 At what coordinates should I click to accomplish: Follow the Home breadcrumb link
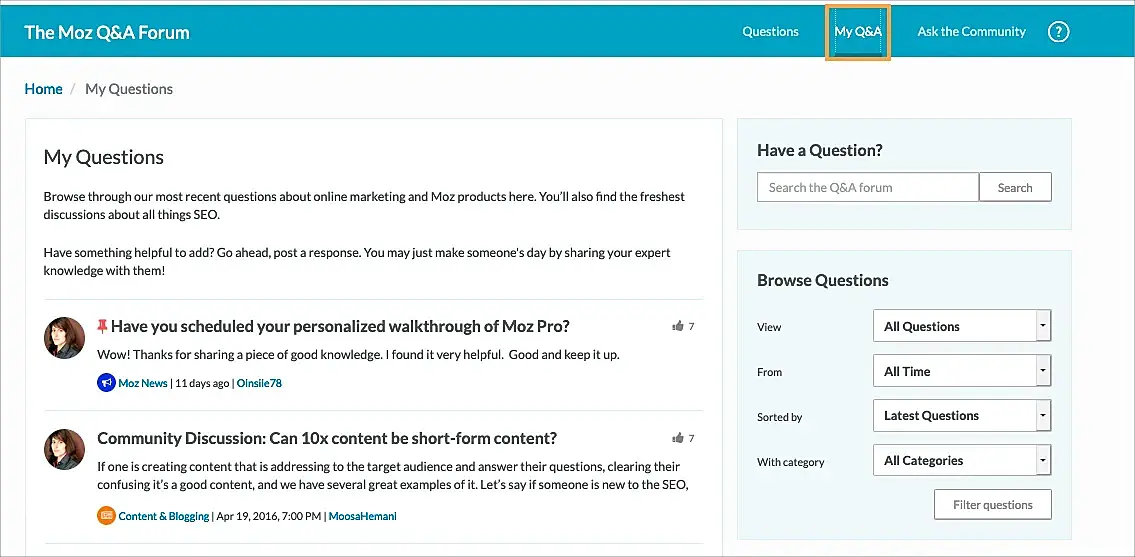(x=43, y=89)
